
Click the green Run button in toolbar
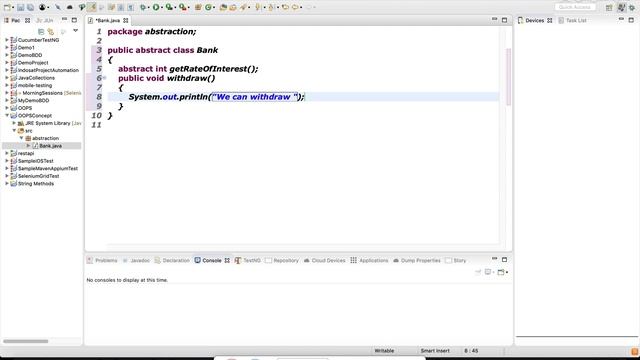[x=156, y=7]
